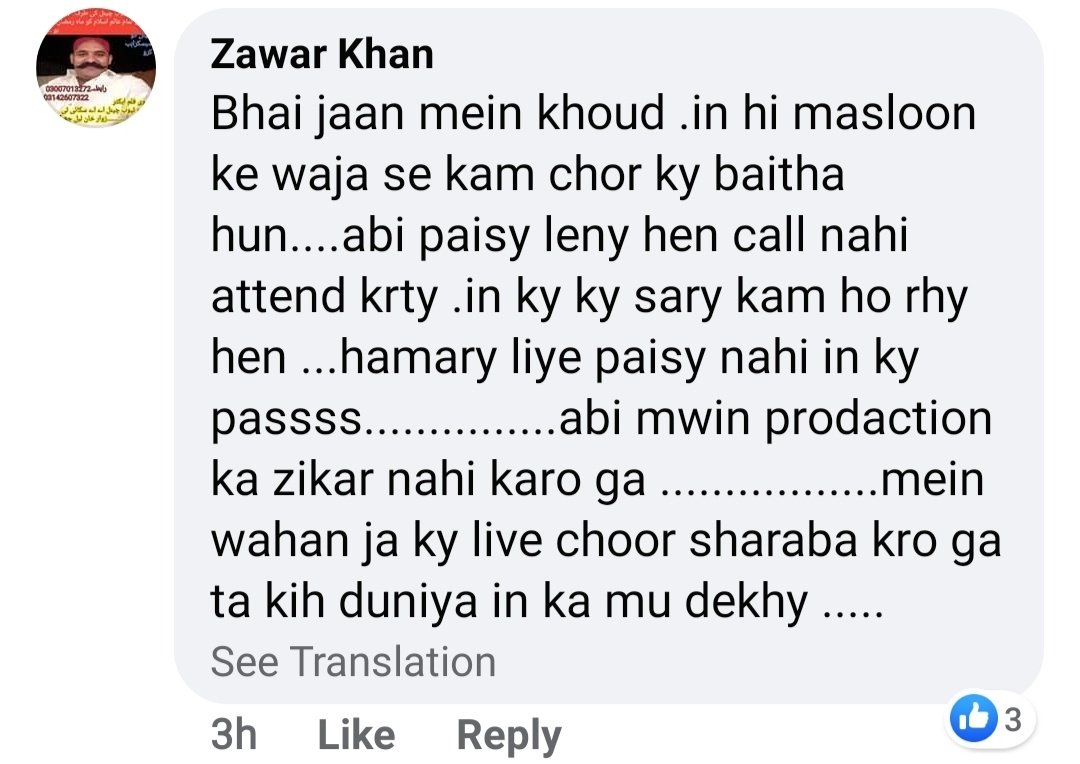Open Zawar Khan's profile picture
The height and width of the screenshot is (764, 1080).
[96, 68]
